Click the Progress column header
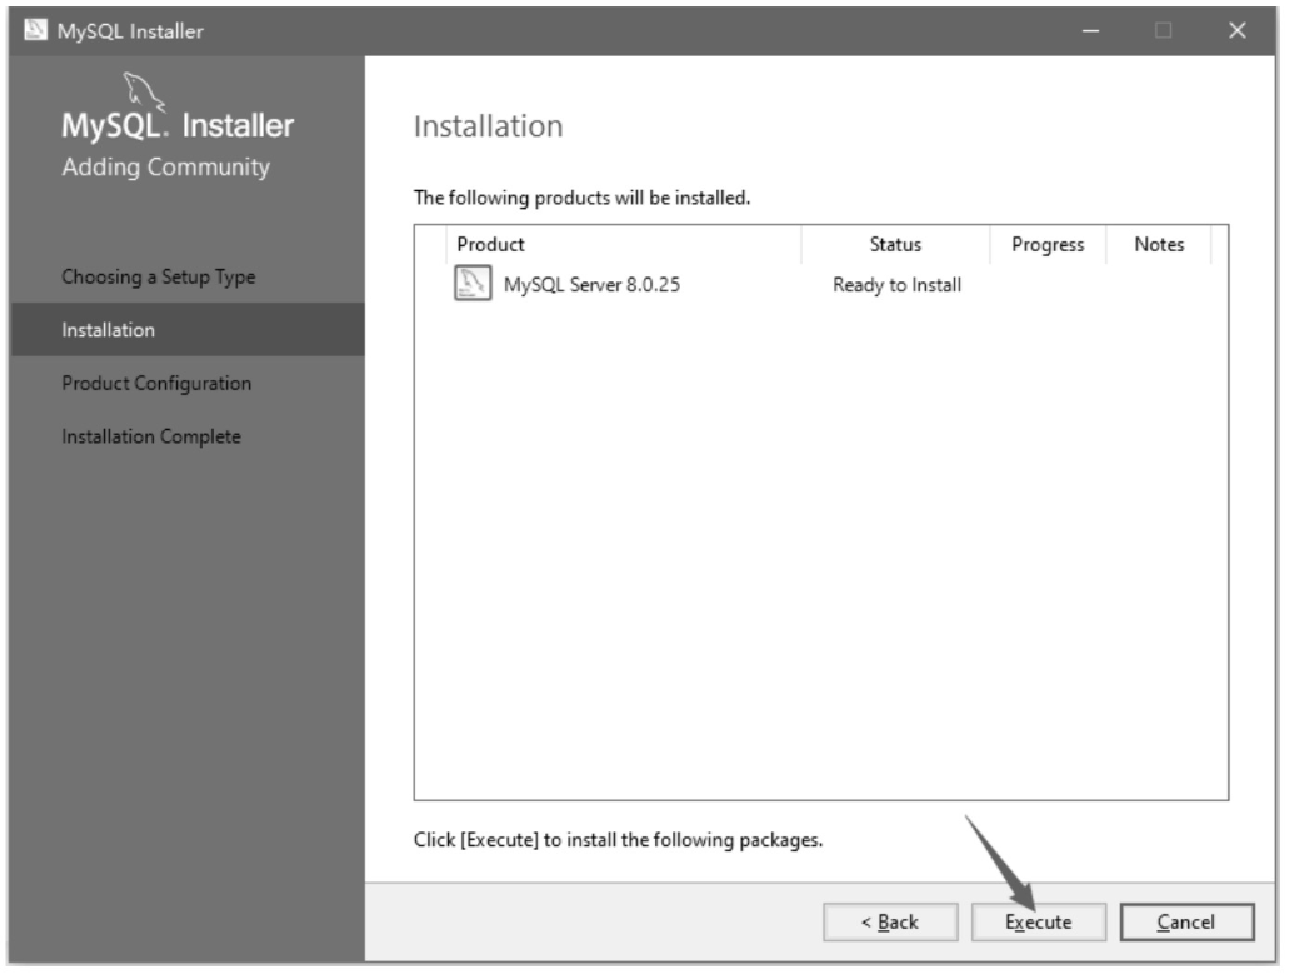This screenshot has width=1290, height=976. click(1047, 244)
